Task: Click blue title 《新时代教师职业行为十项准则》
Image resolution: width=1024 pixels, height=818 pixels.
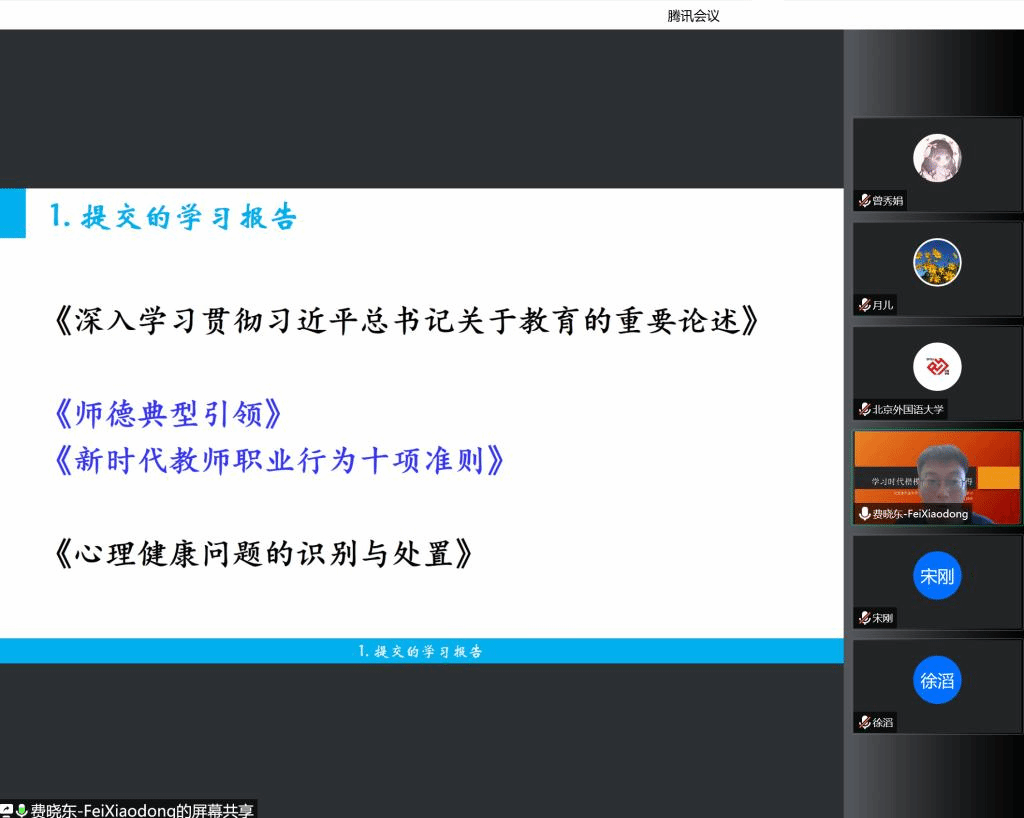Action: click(278, 461)
